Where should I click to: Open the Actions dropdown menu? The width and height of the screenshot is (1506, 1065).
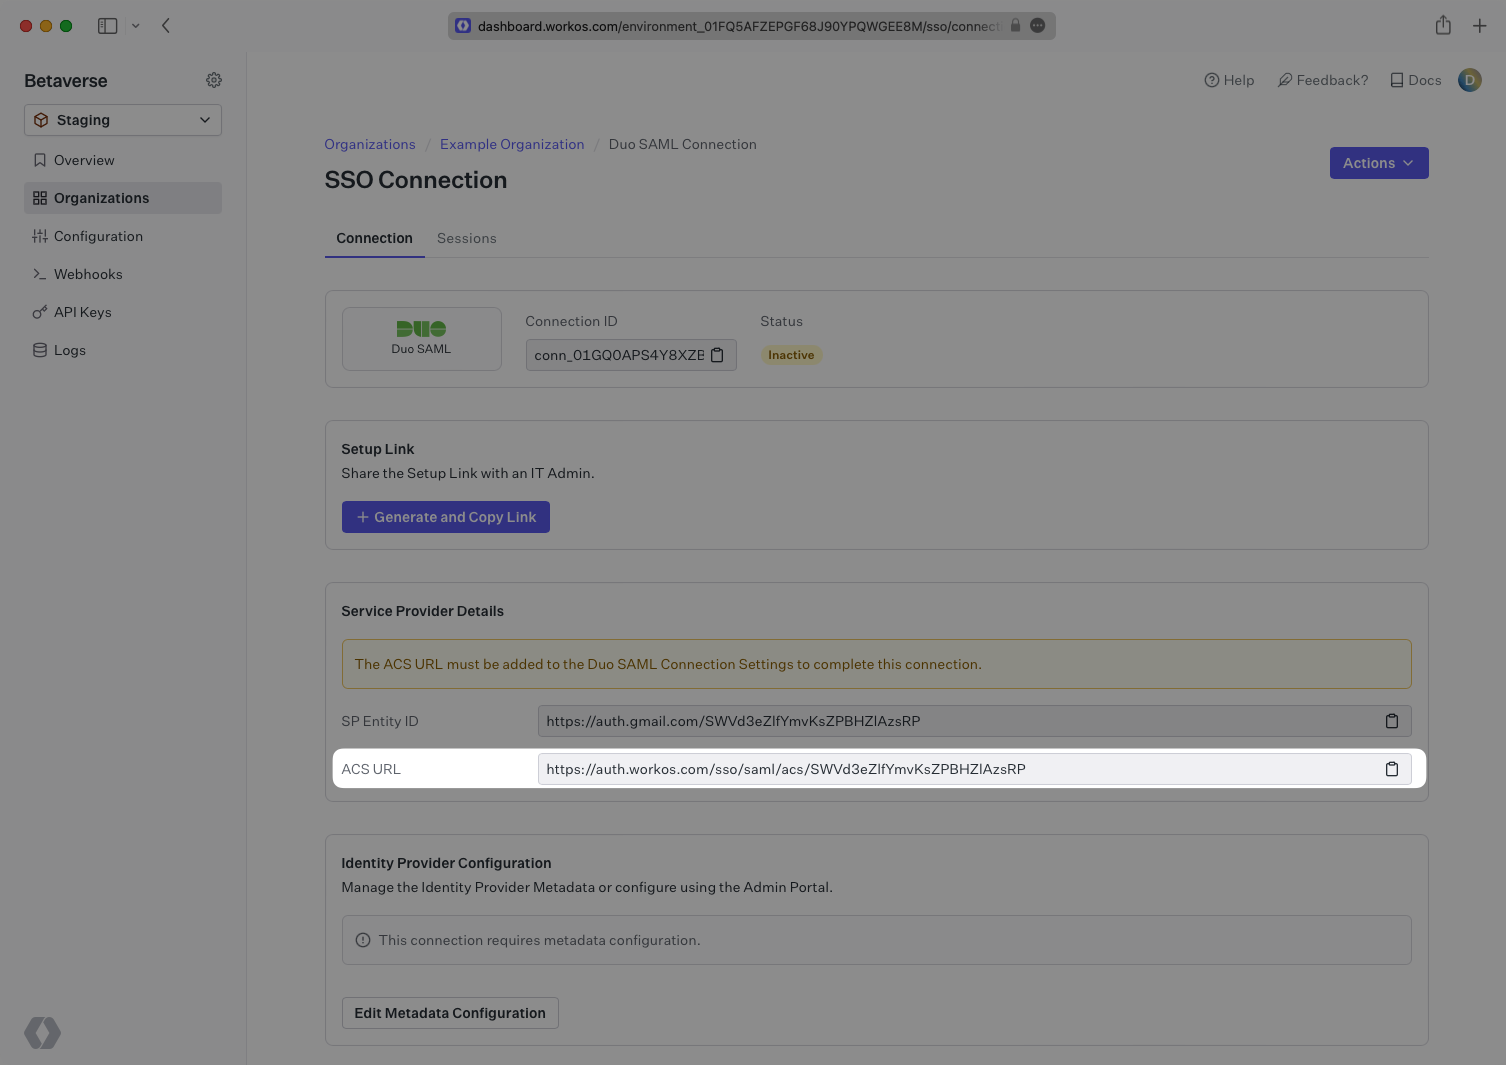[x=1378, y=163]
